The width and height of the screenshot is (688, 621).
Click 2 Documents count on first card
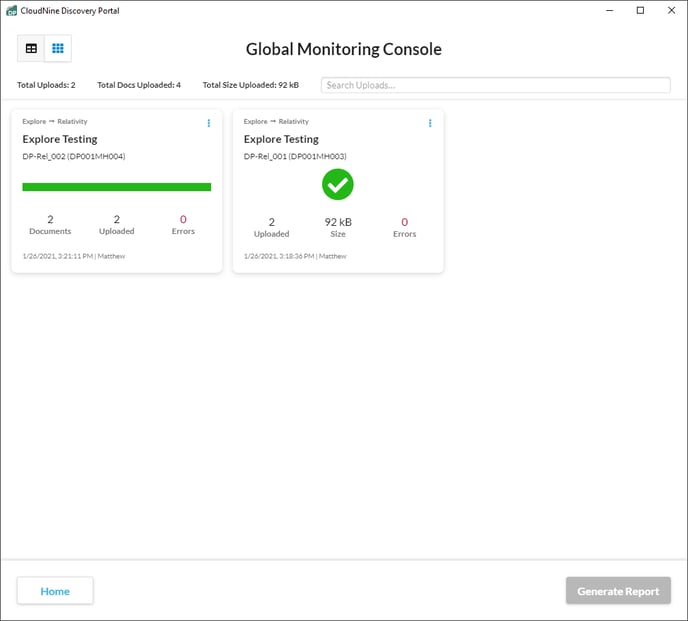tap(50, 225)
